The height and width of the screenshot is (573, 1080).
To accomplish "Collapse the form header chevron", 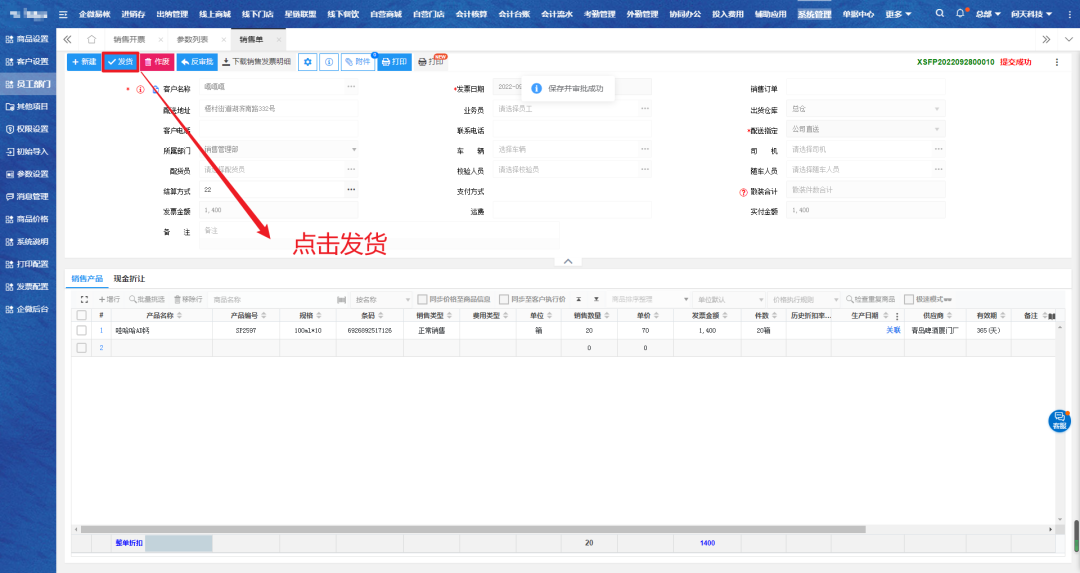I will coord(567,261).
